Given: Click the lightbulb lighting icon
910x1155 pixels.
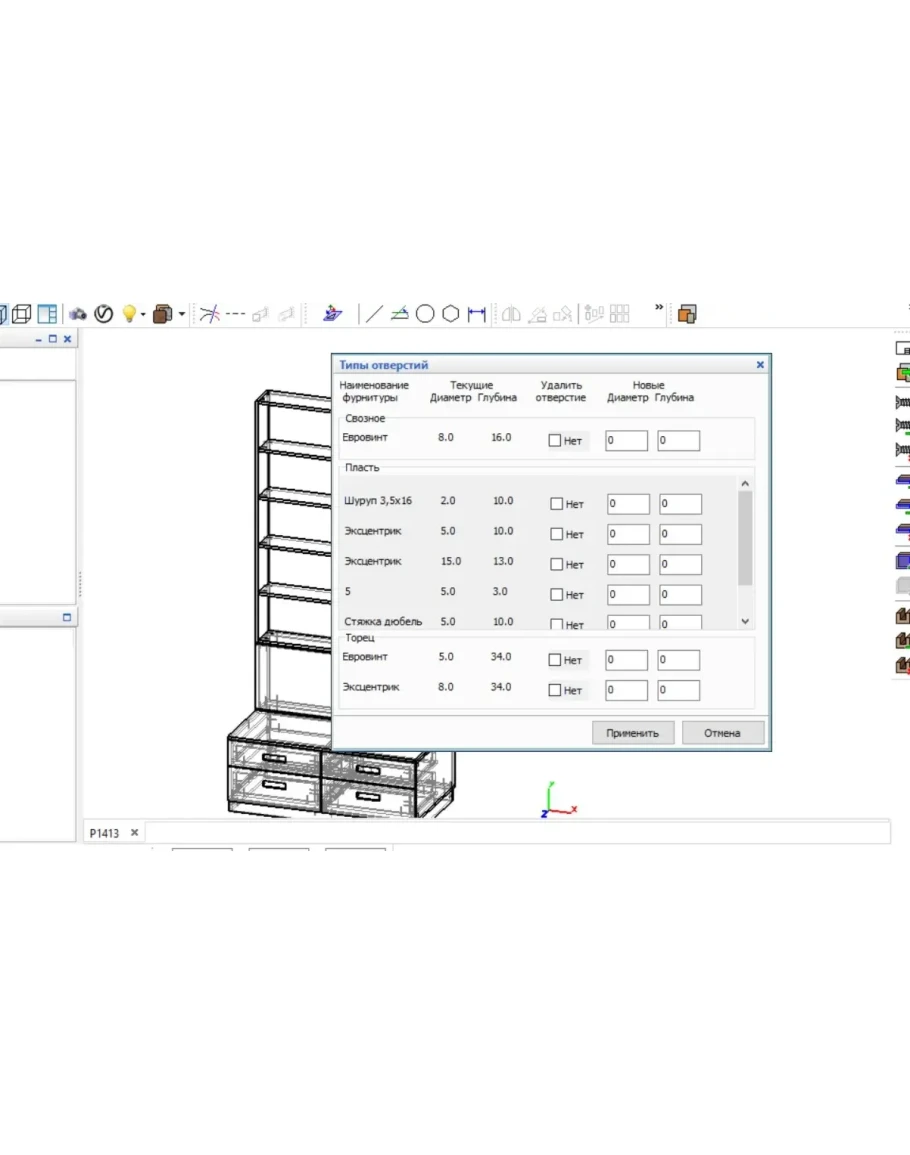Looking at the screenshot, I should click(128, 314).
